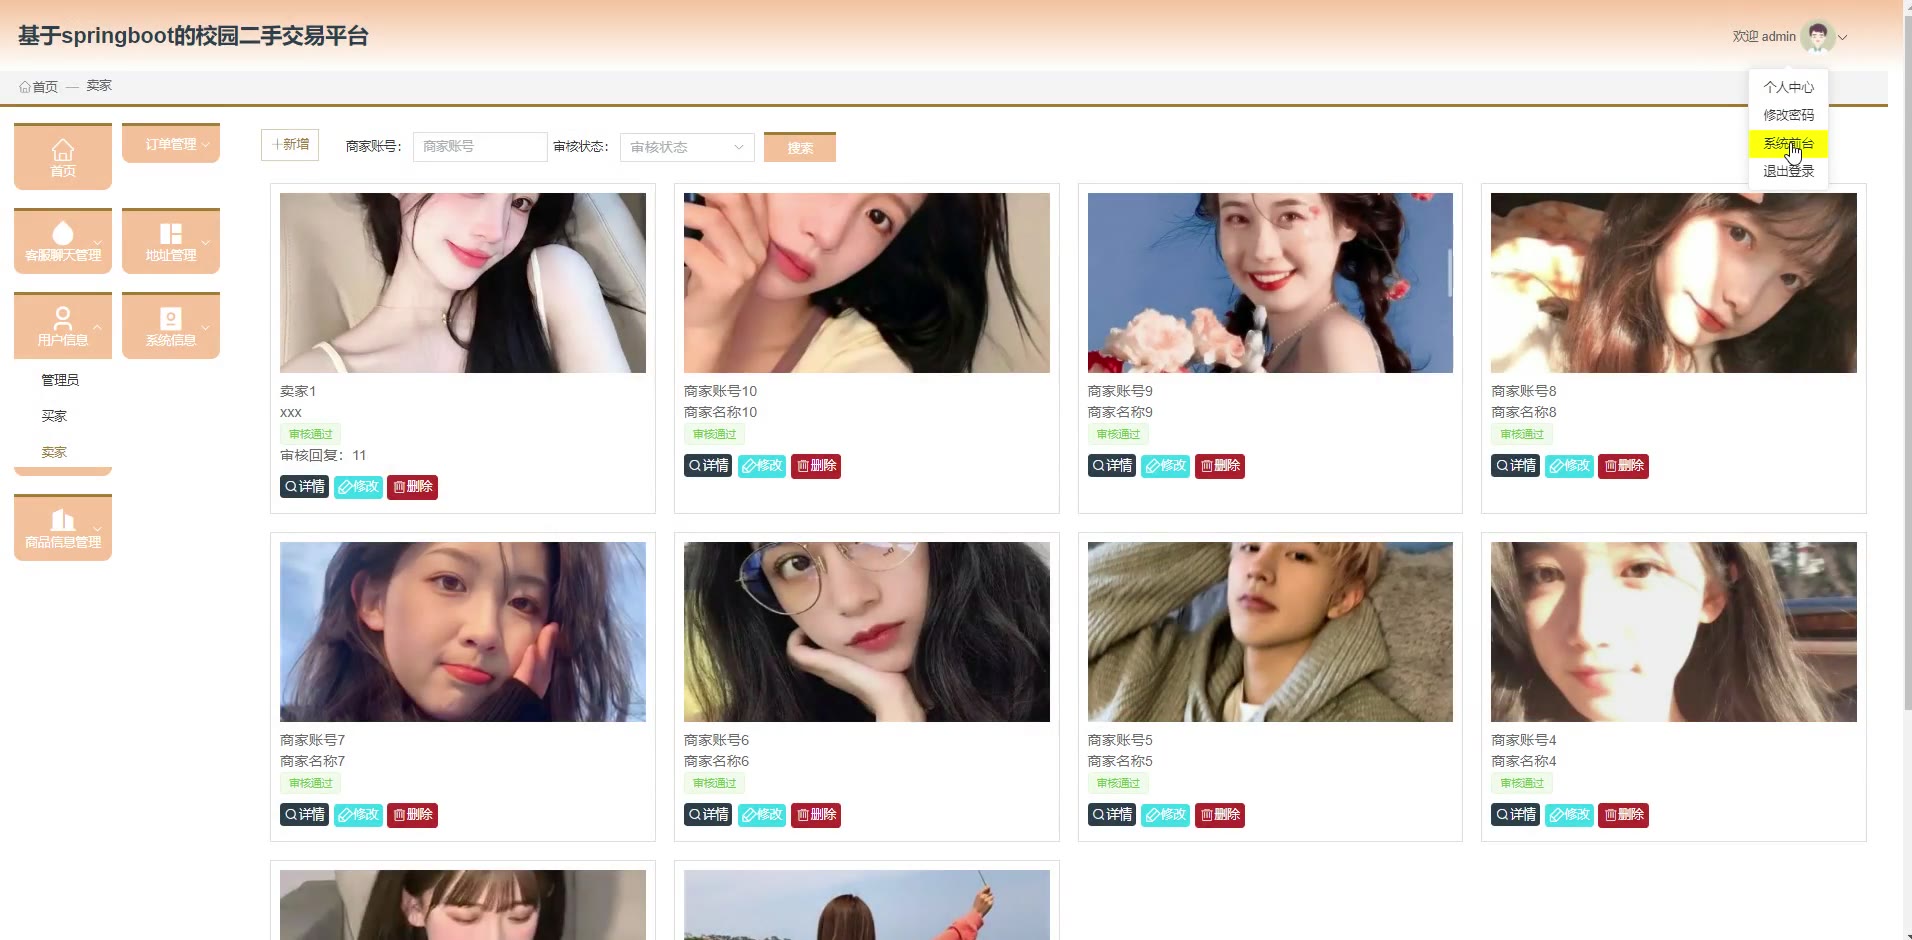View 详情 for 卖家1
The image size is (1912, 940).
pos(304,487)
